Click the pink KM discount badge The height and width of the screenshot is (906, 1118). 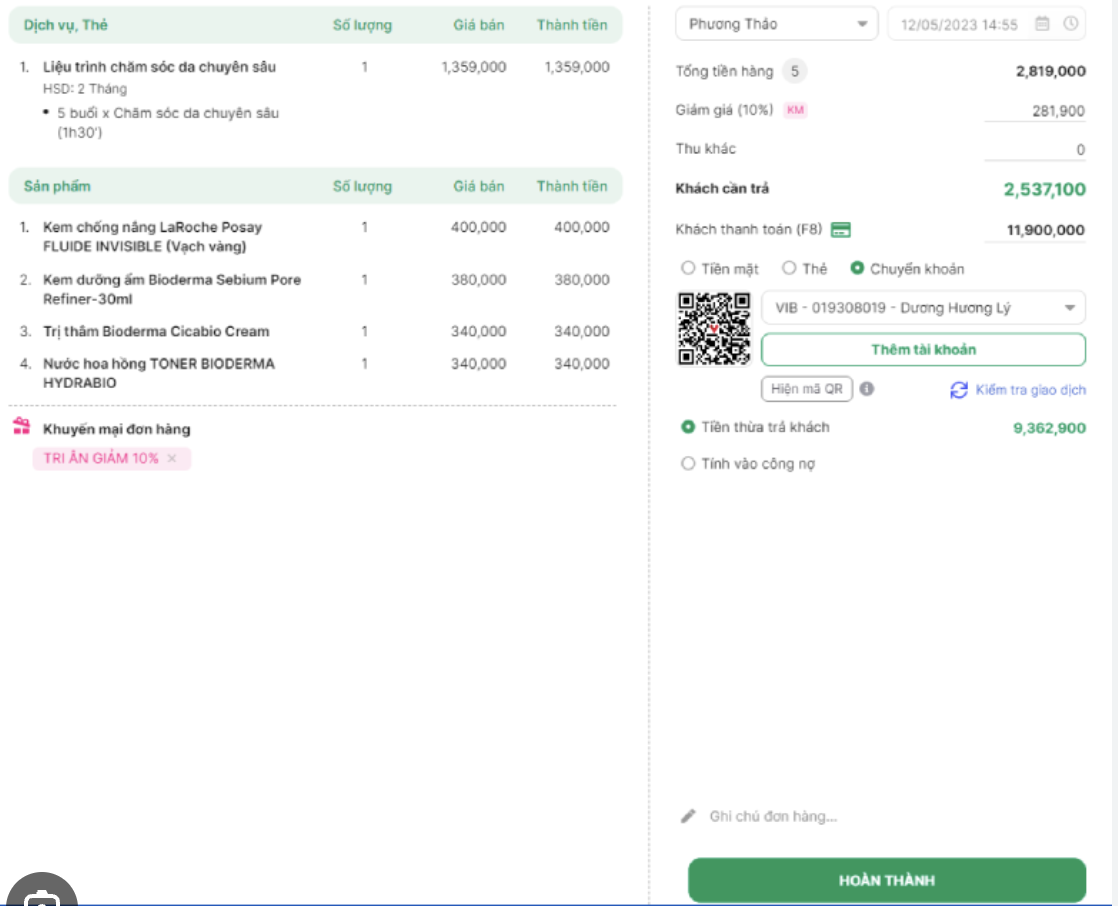(795, 110)
